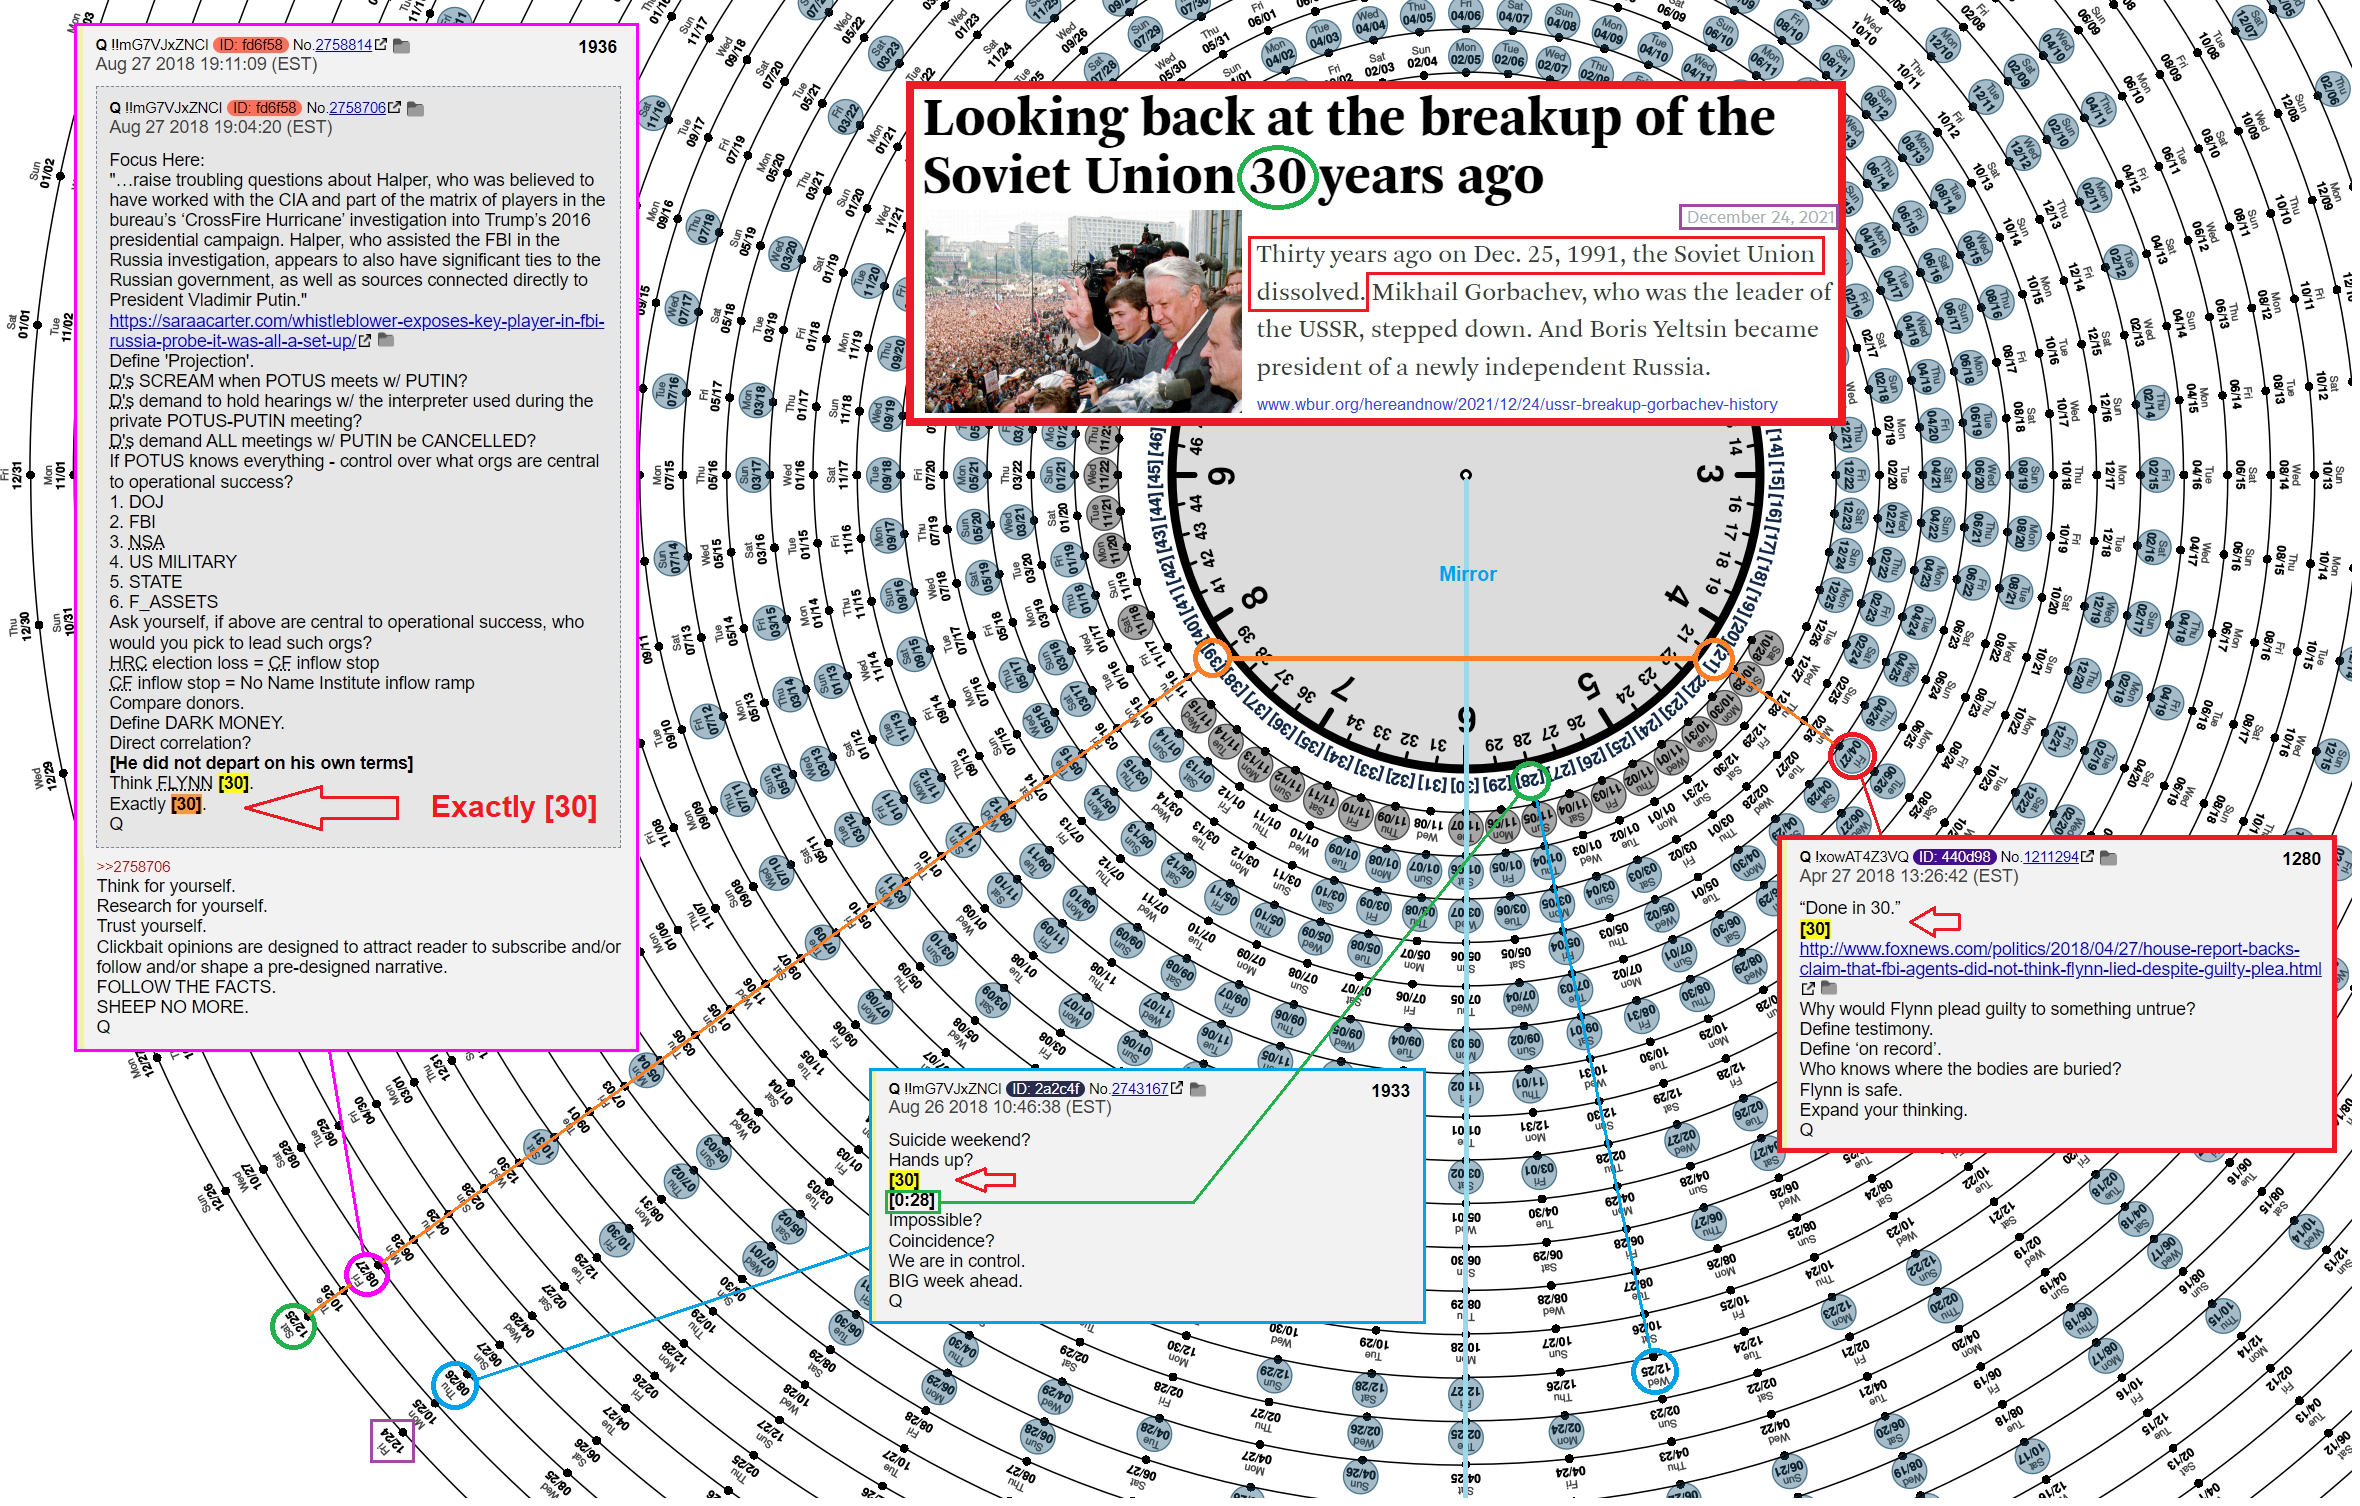Click the 12/24 date cell boxed in purple
Image resolution: width=2360 pixels, height=1506 pixels.
[x=391, y=1441]
